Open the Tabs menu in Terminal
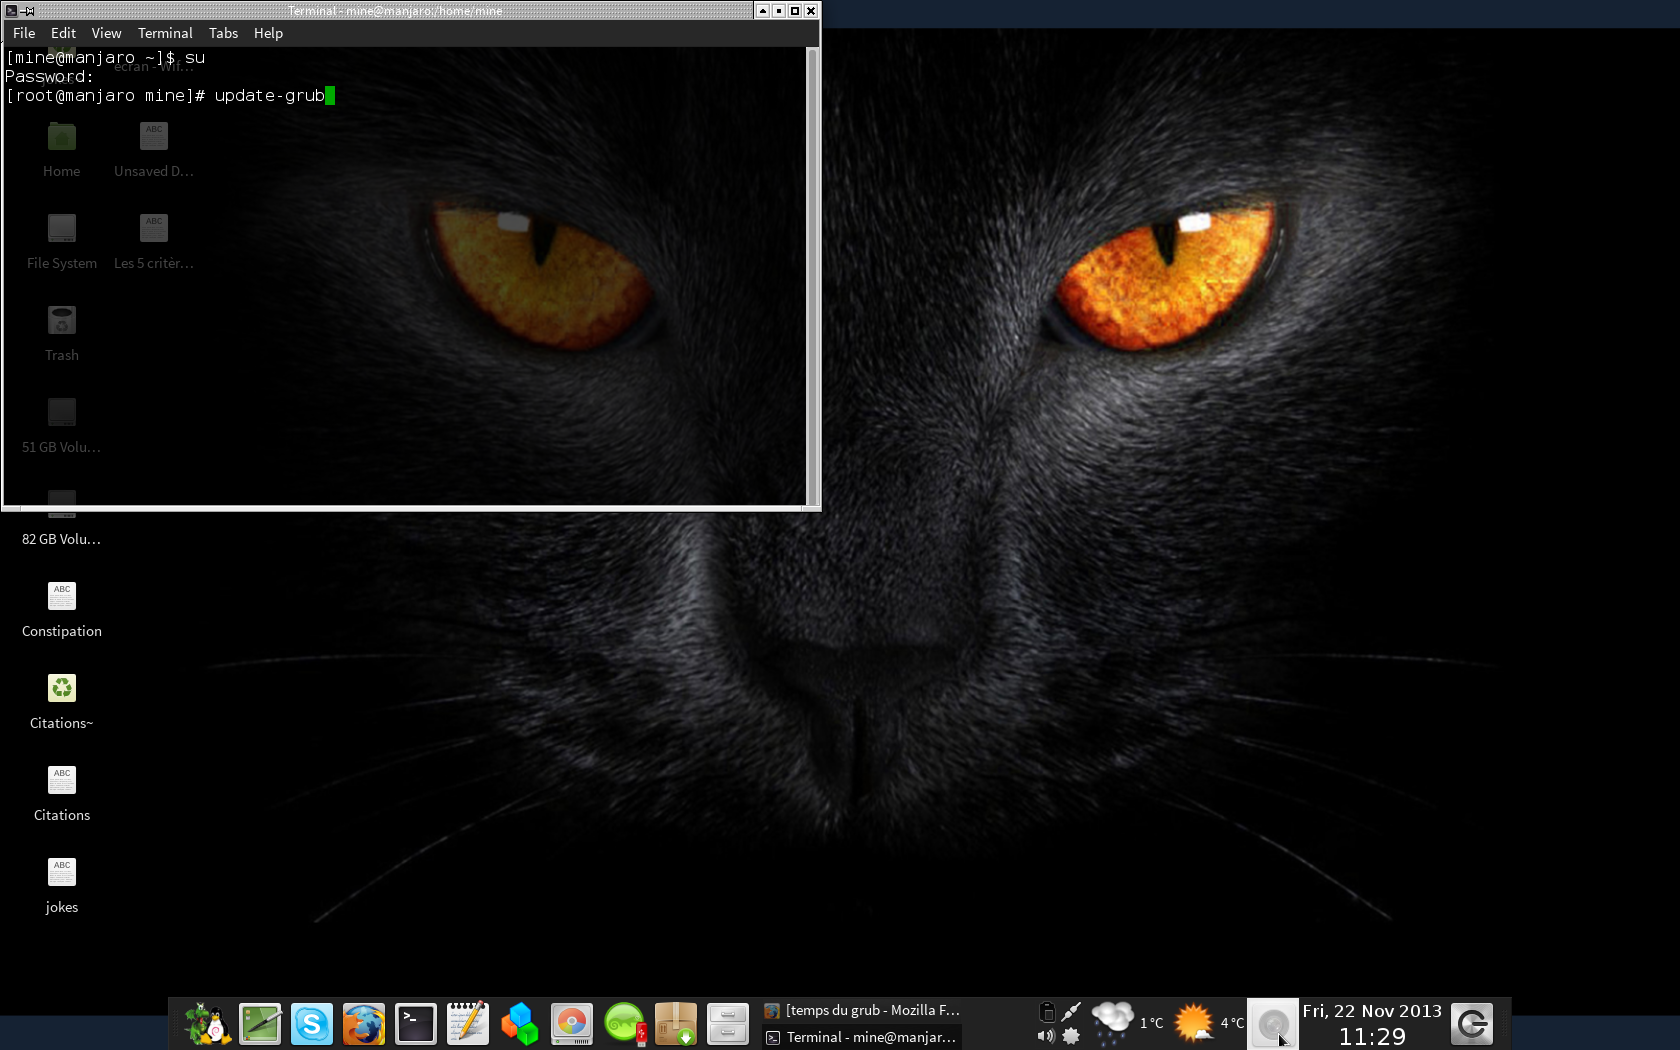The width and height of the screenshot is (1680, 1050). pyautogui.click(x=223, y=33)
